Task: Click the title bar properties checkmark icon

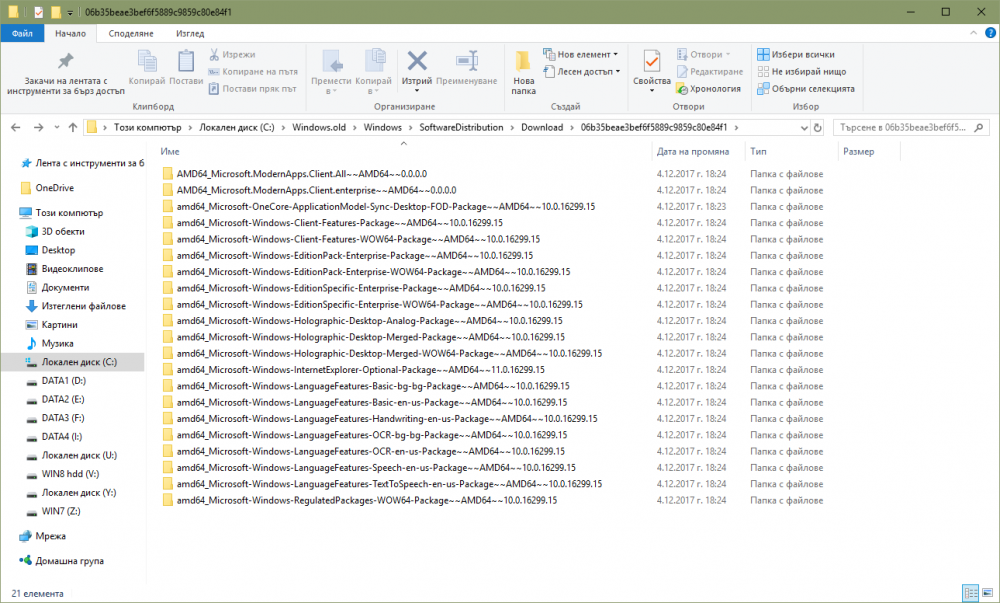Action: [39, 12]
